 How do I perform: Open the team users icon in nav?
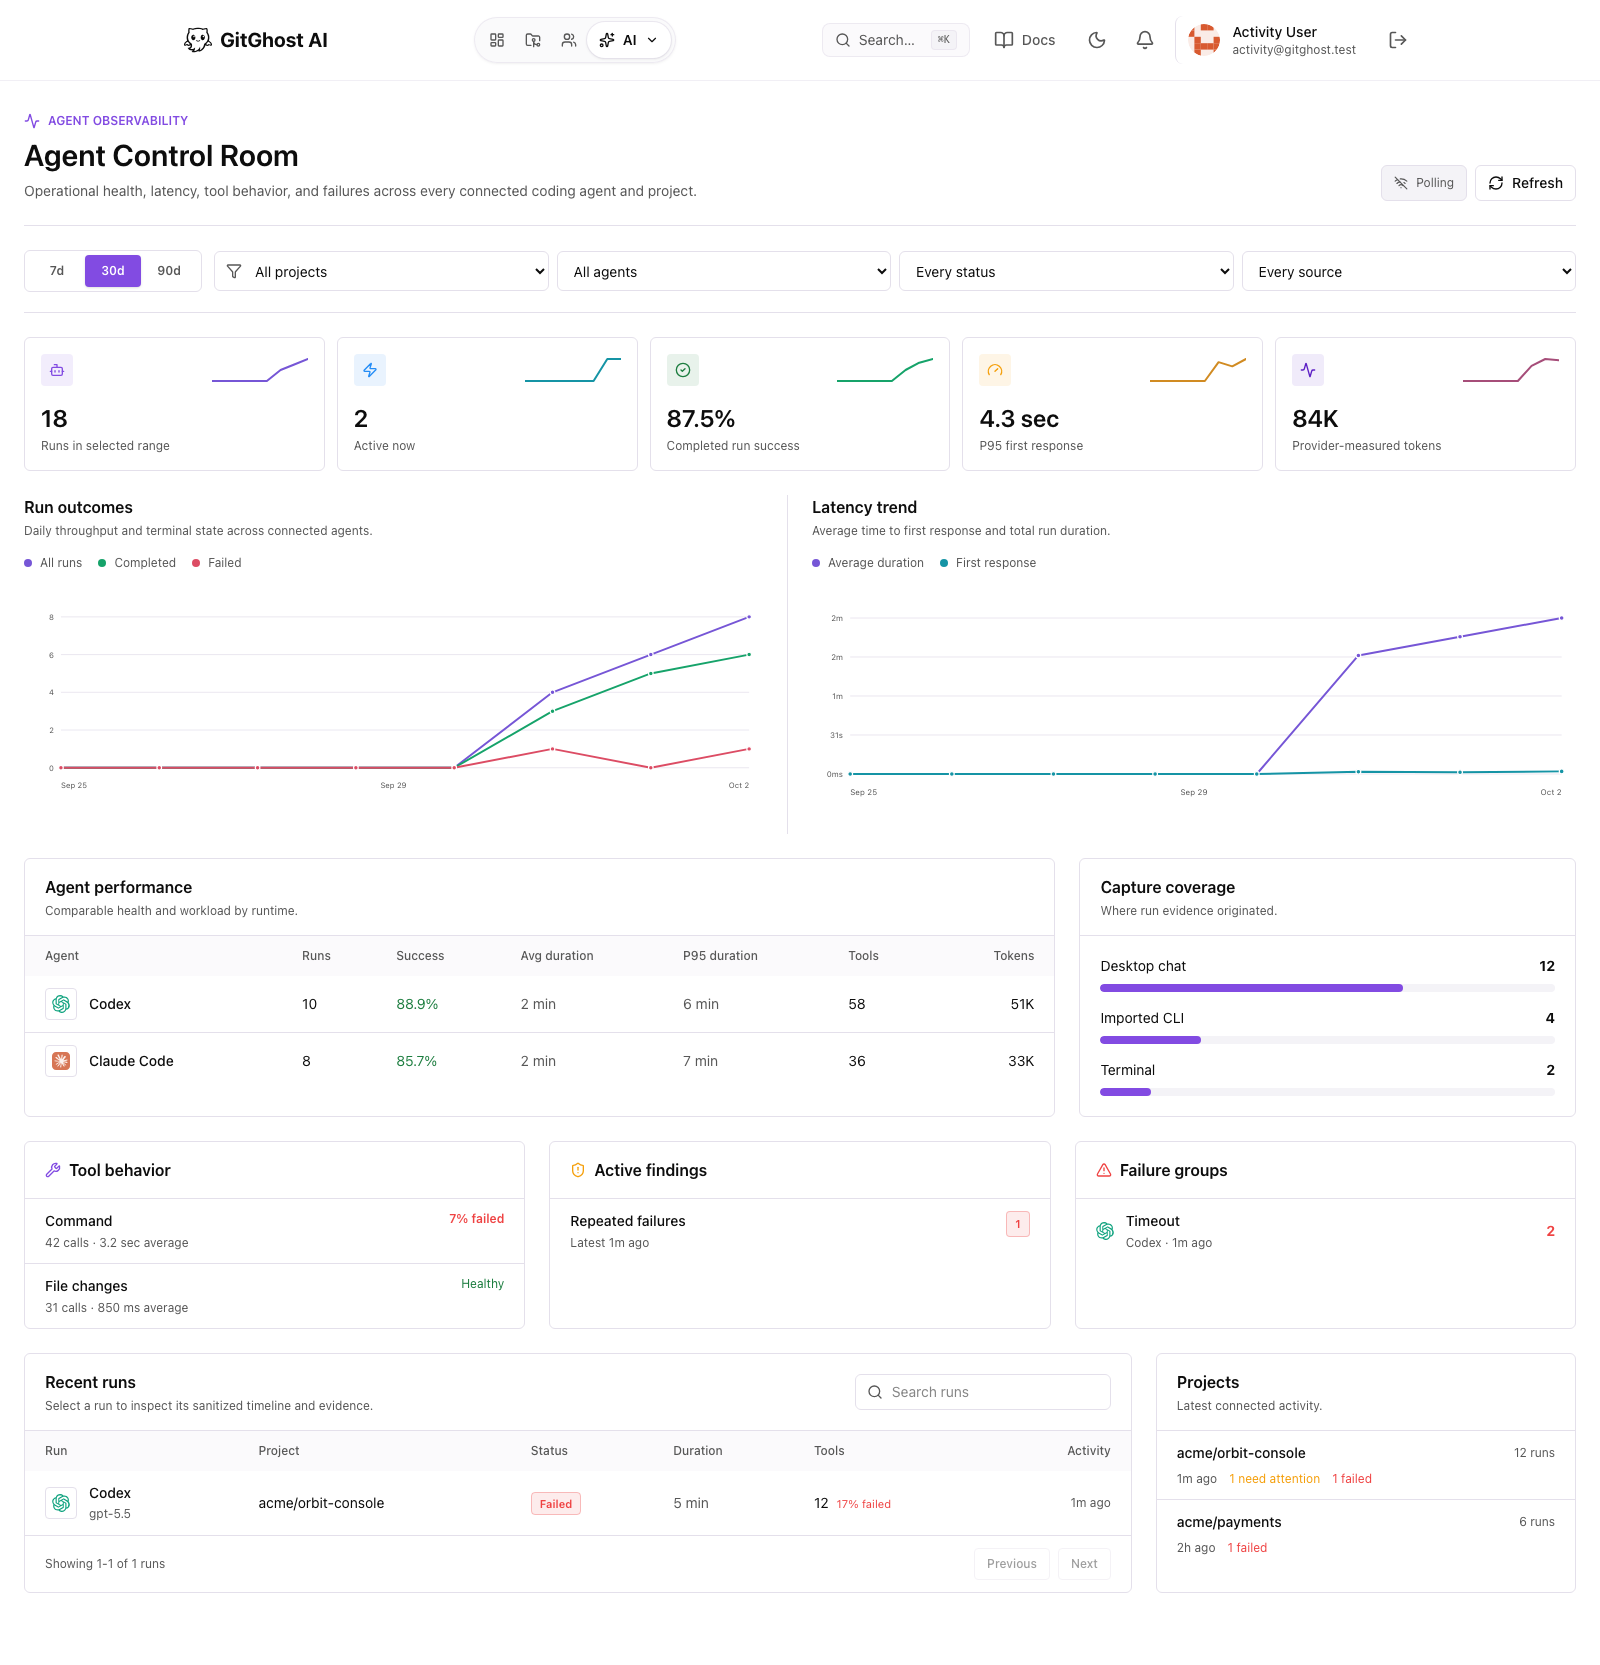coord(569,40)
